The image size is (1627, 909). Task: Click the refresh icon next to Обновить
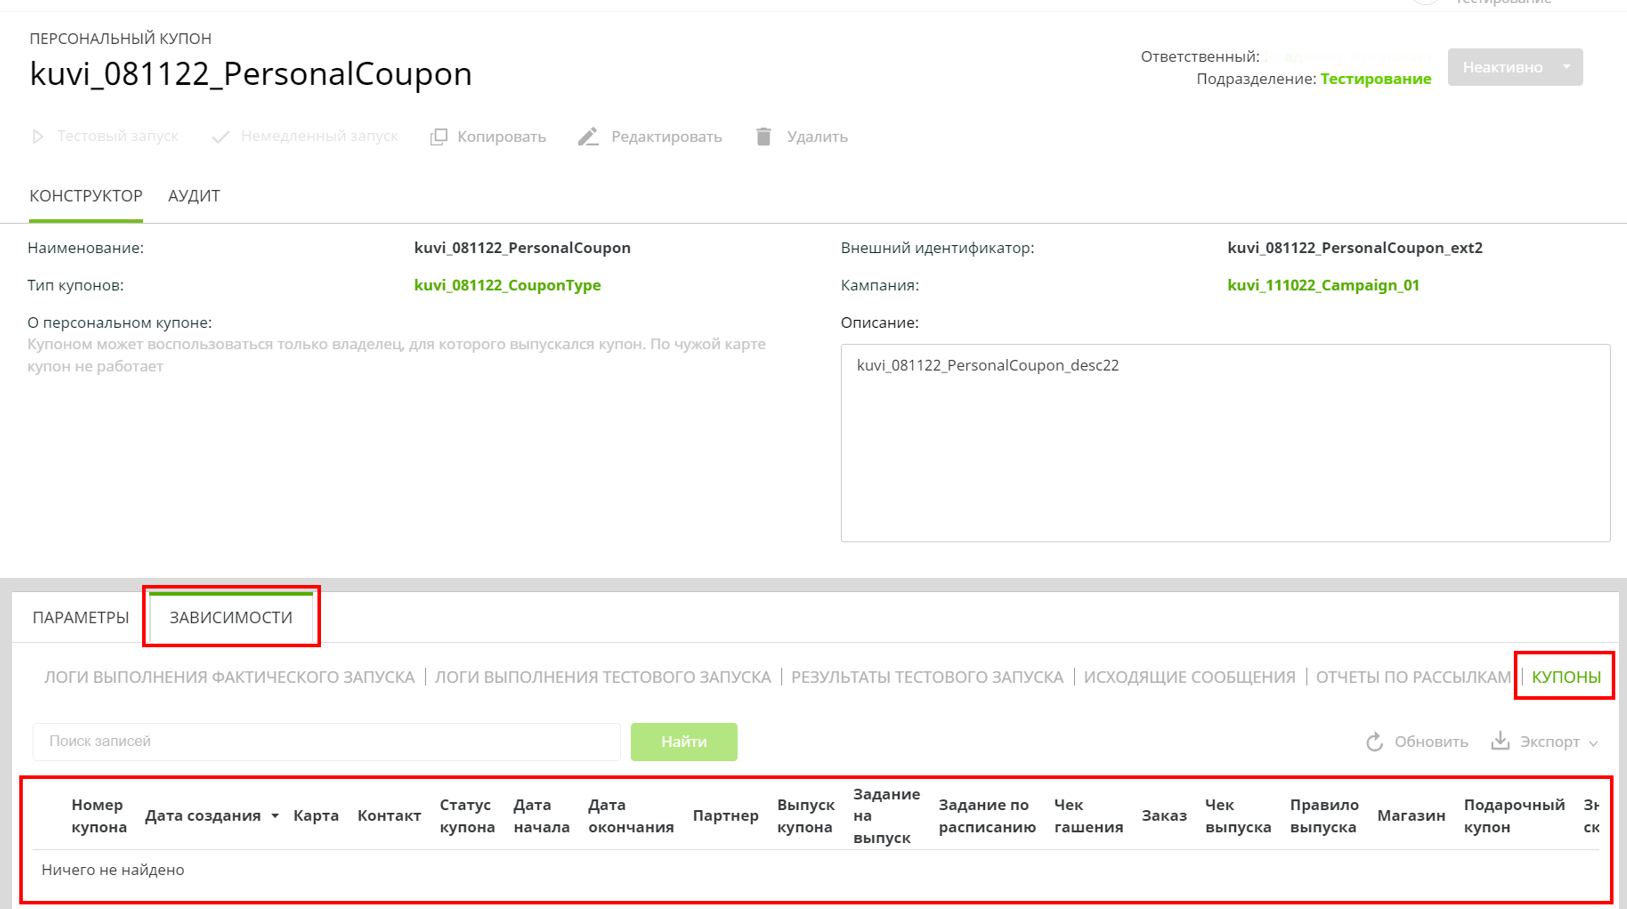(x=1374, y=742)
